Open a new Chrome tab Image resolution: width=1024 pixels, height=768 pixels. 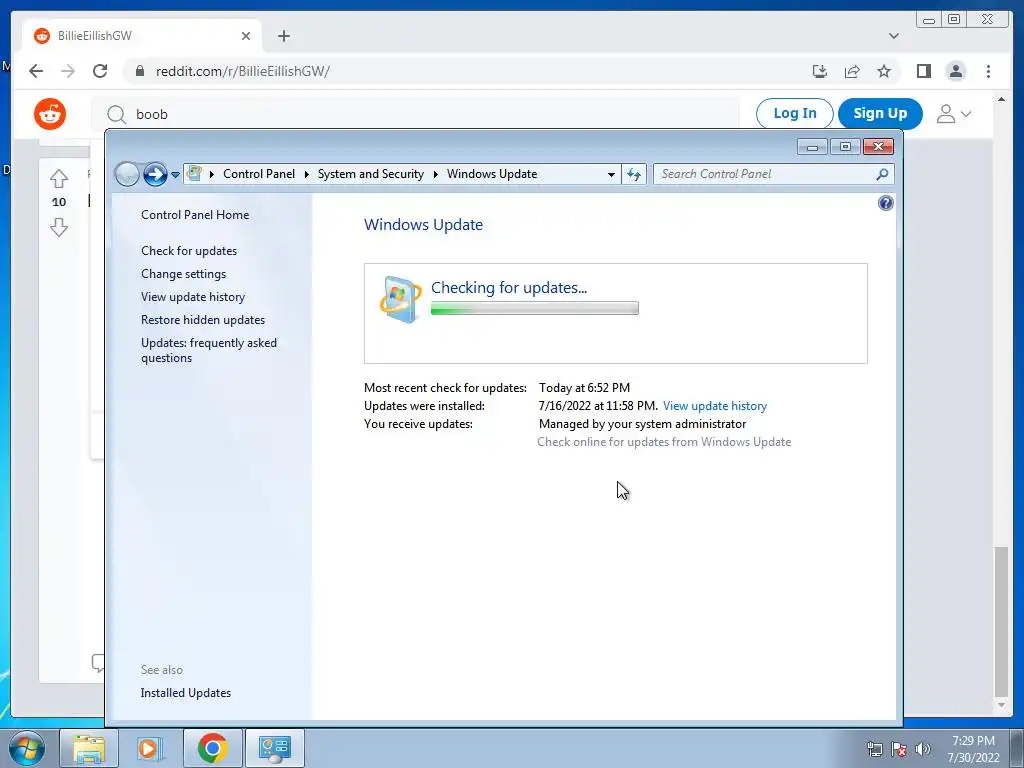283,36
